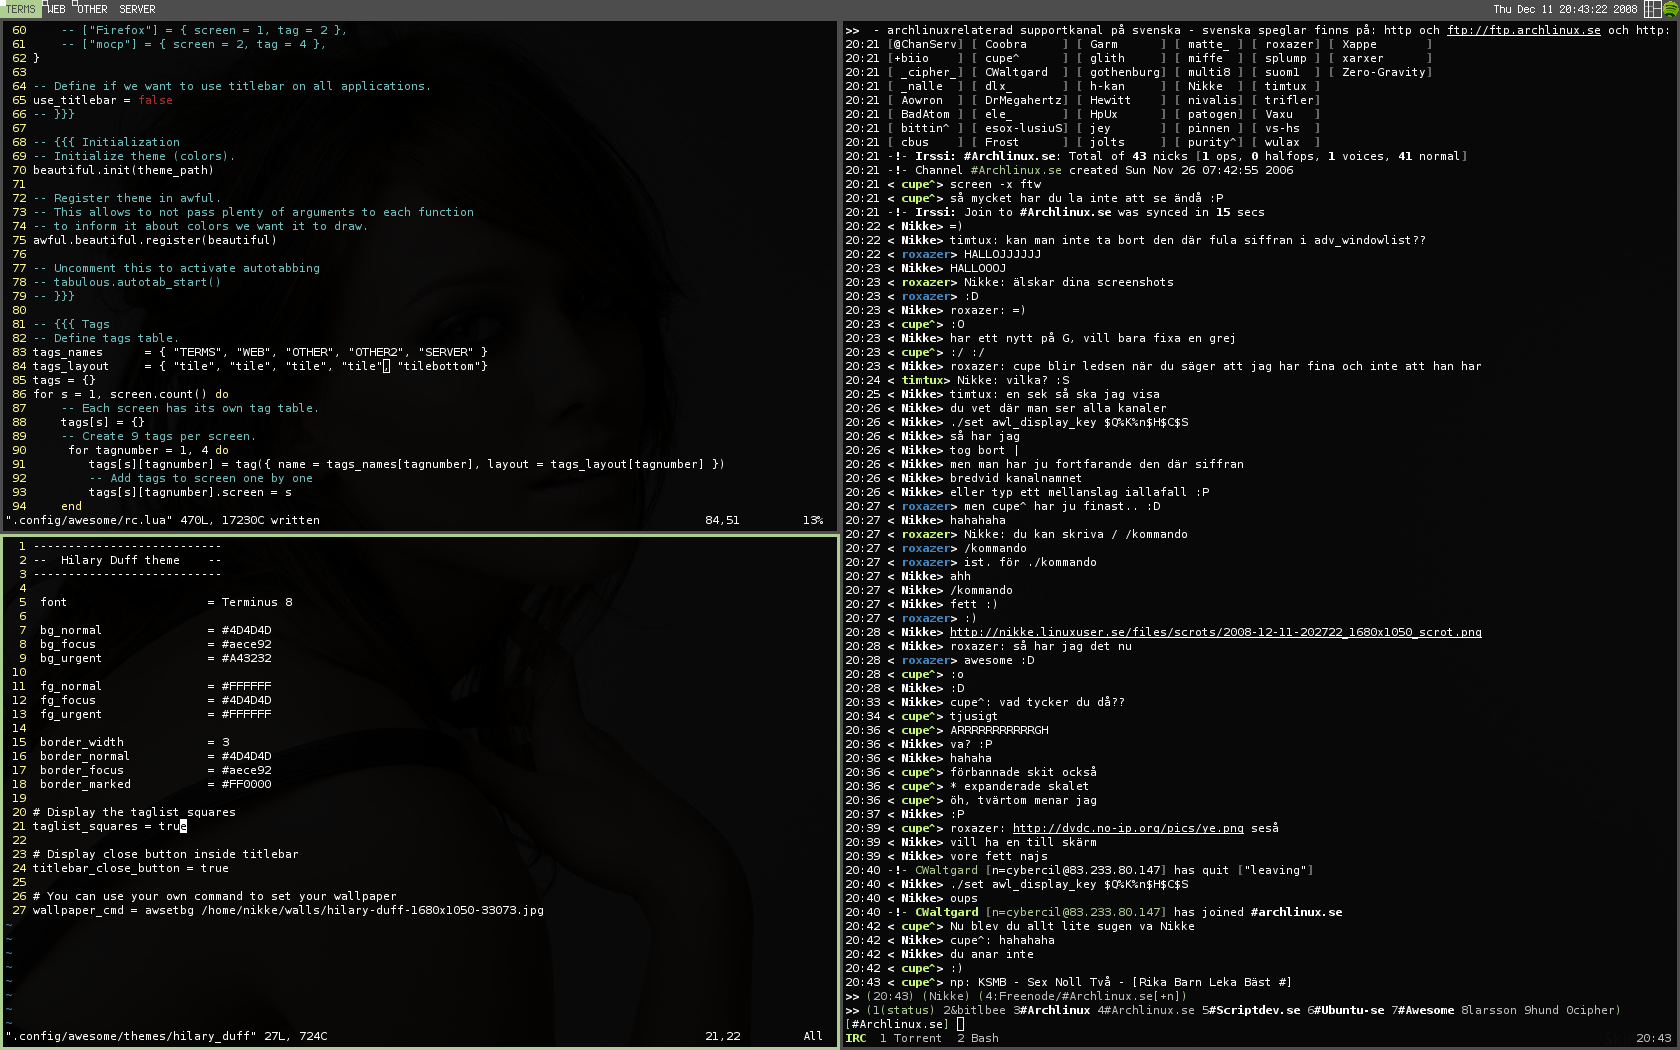Click the bg_normal #4D4D4D value

(246, 630)
